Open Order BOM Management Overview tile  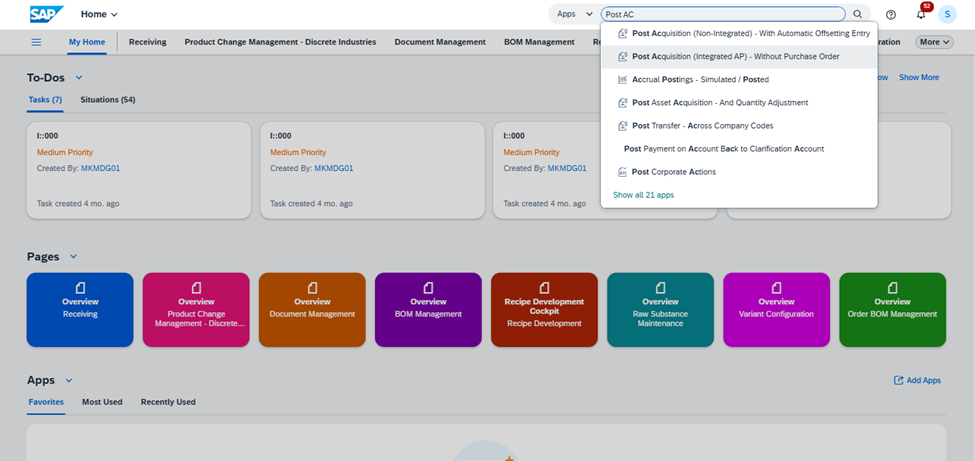point(892,310)
